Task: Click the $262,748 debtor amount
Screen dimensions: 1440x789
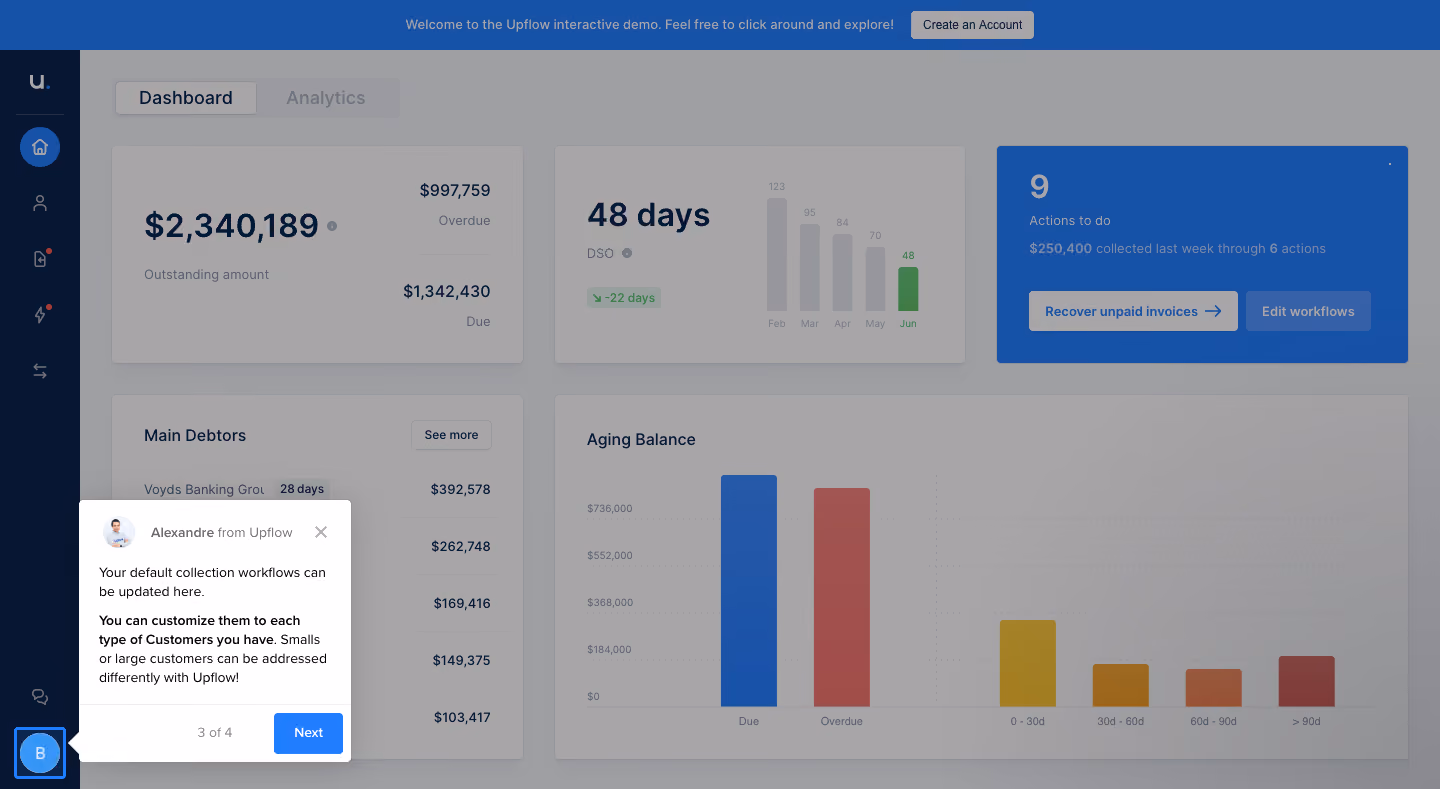Action: point(460,546)
